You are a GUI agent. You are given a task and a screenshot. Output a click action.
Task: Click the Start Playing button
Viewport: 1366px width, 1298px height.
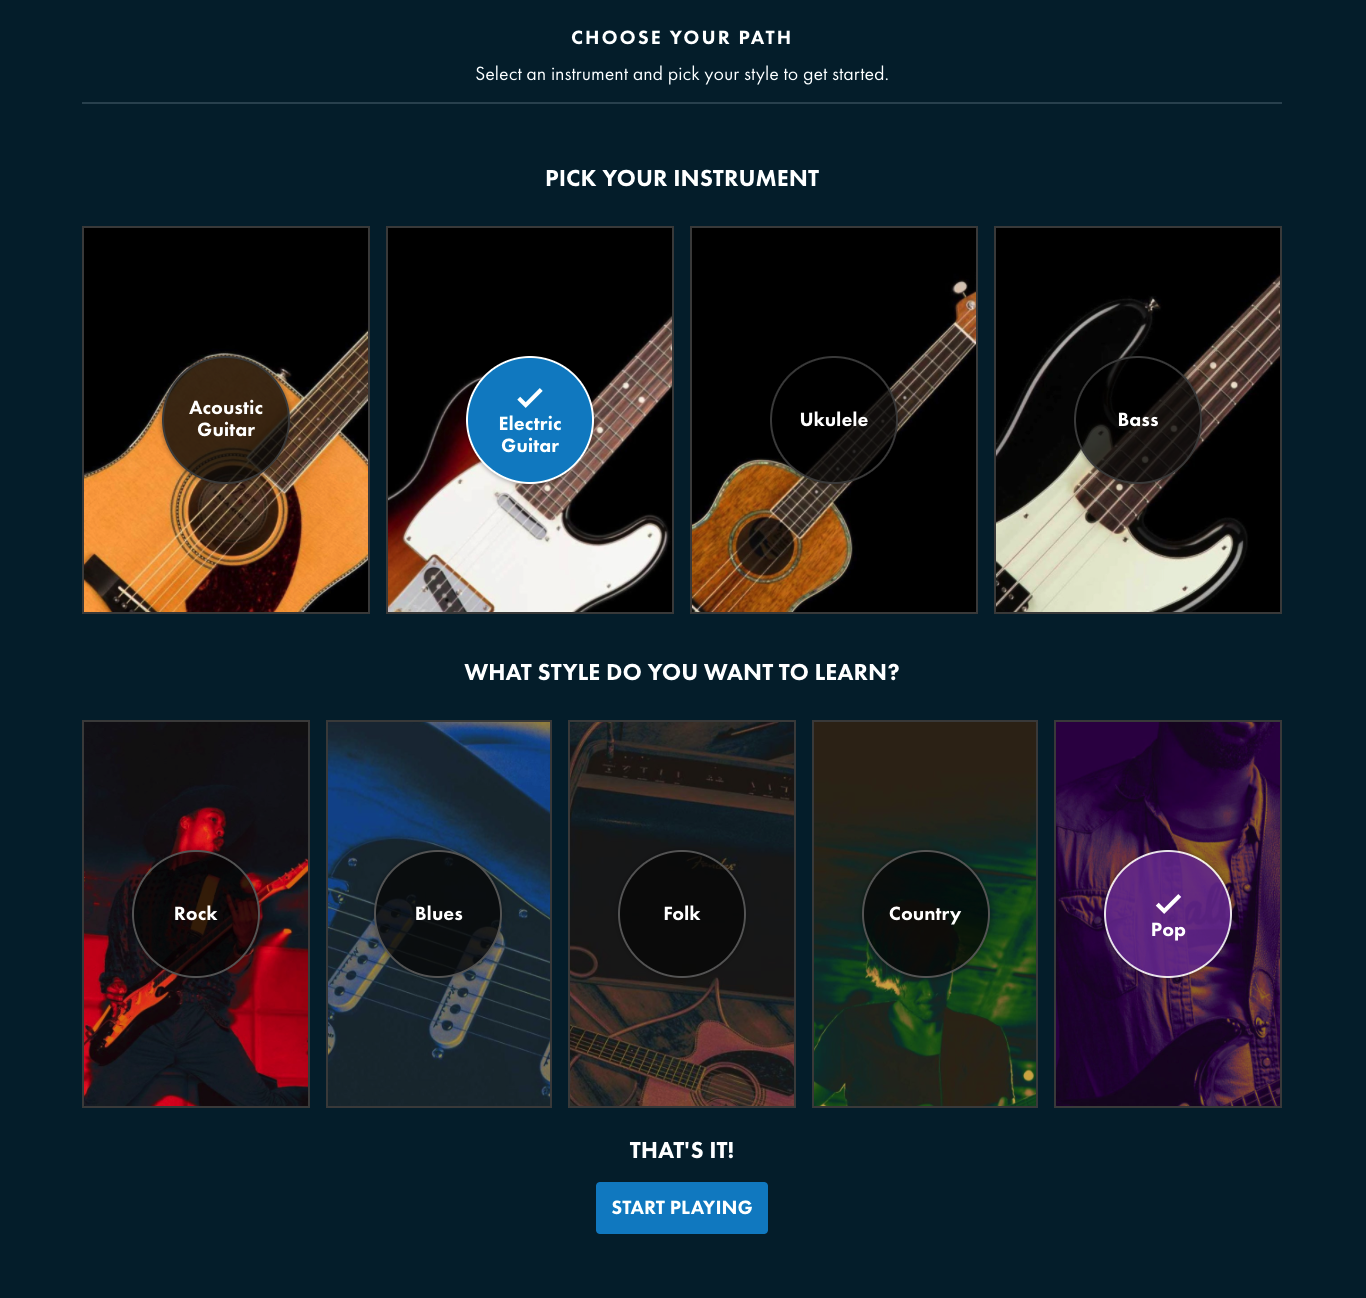tap(682, 1208)
